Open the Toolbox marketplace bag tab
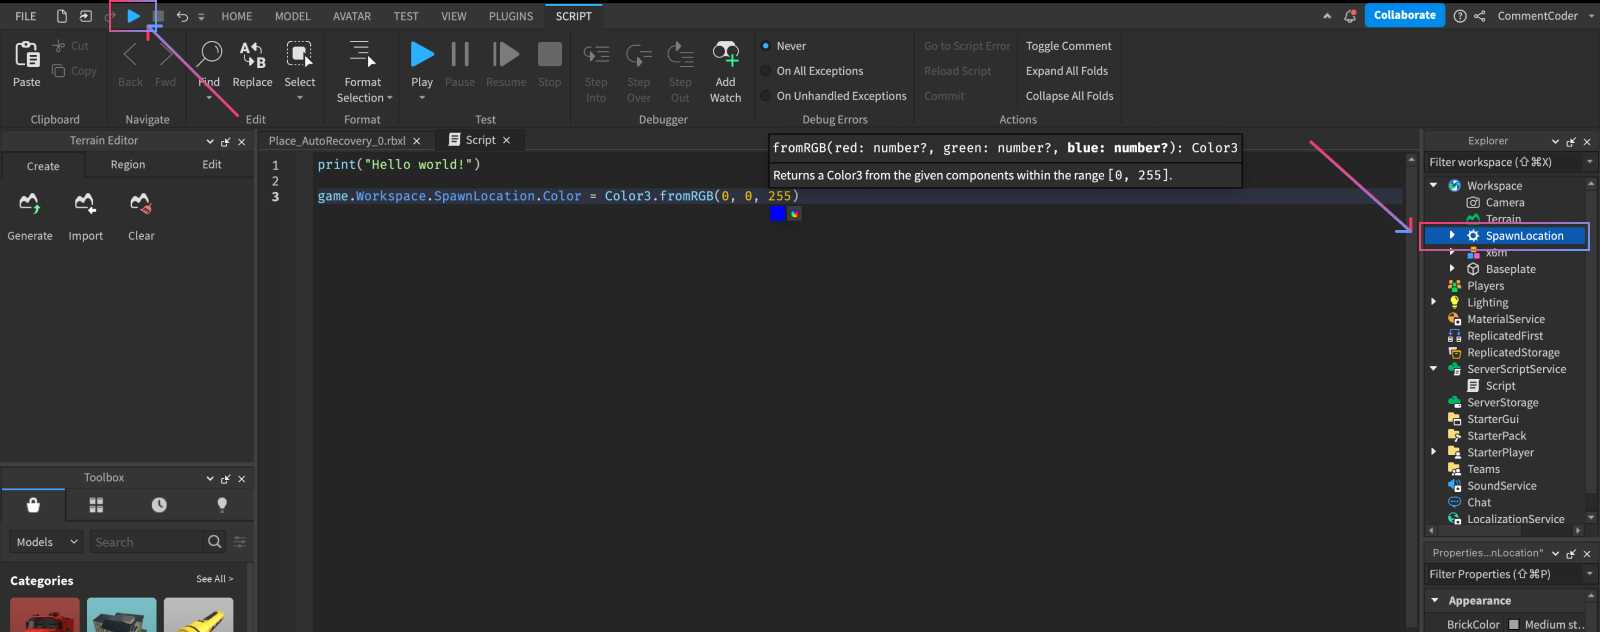Image resolution: width=1600 pixels, height=632 pixels. click(33, 505)
